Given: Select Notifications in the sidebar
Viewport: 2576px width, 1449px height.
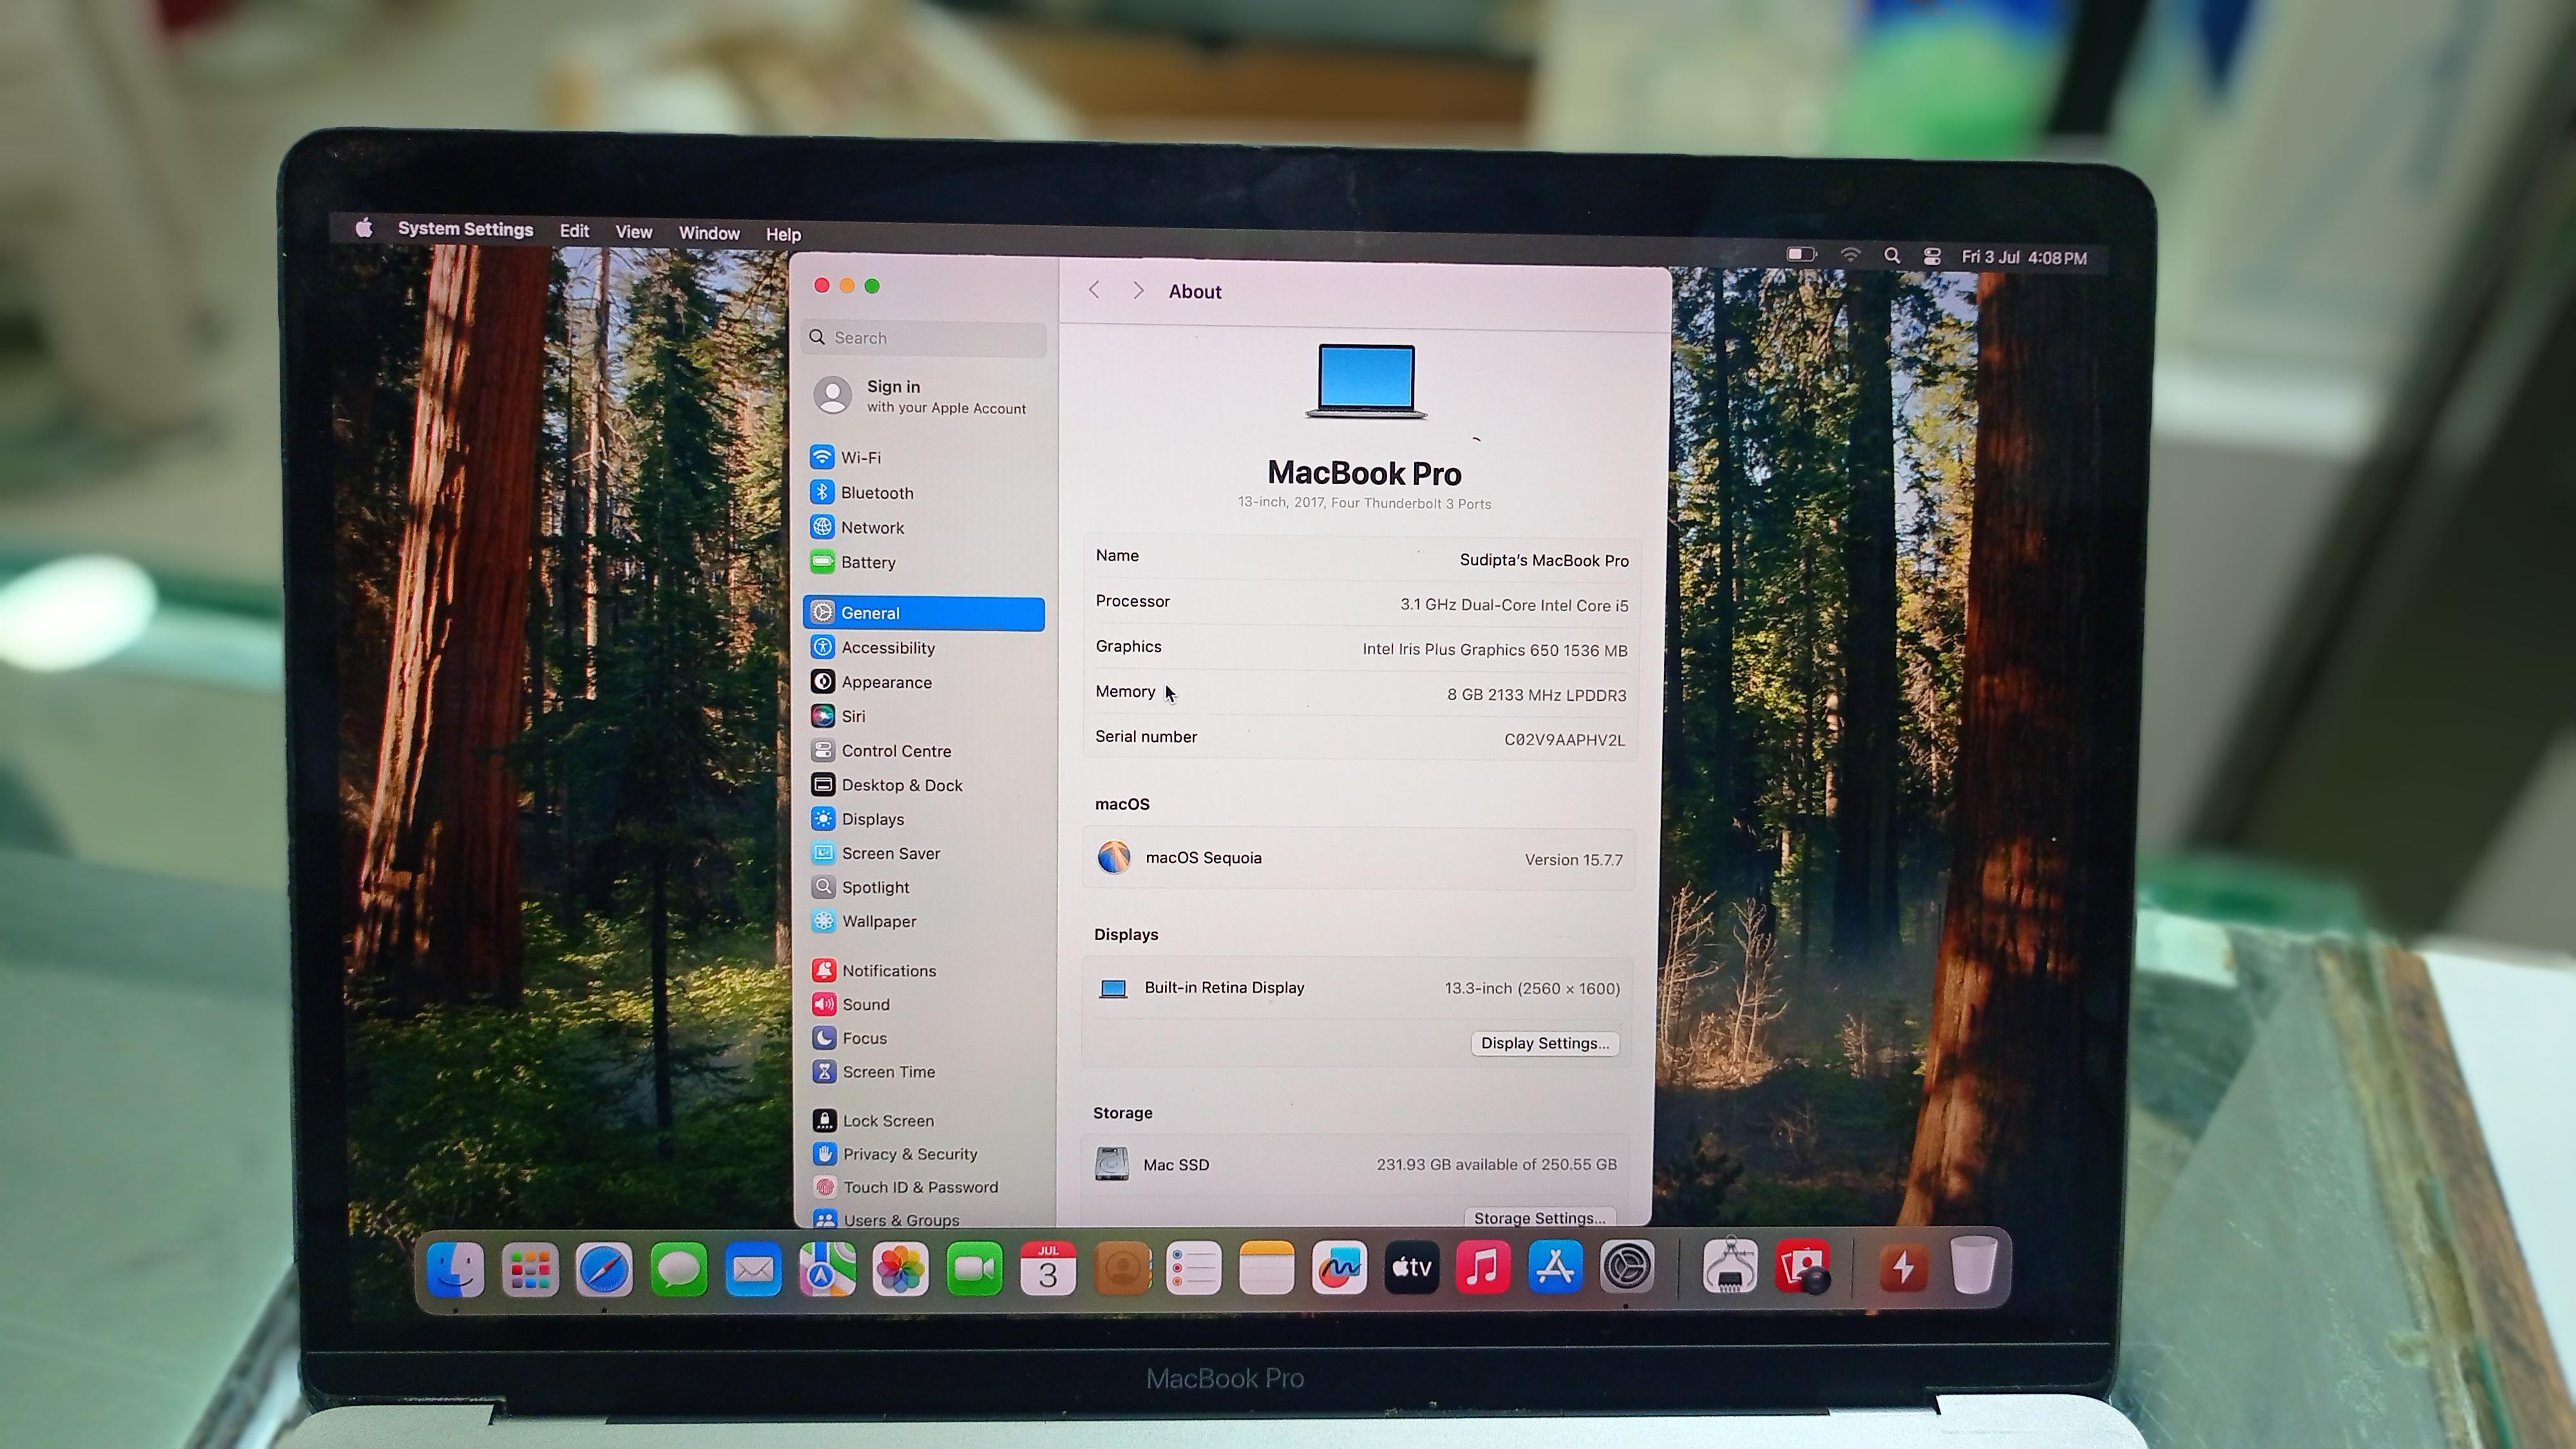Looking at the screenshot, I should coord(924,970).
